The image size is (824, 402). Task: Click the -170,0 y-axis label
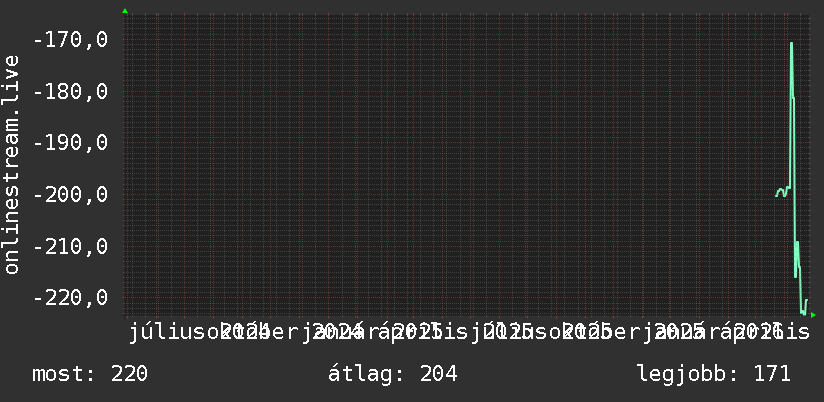pyautogui.click(x=70, y=39)
